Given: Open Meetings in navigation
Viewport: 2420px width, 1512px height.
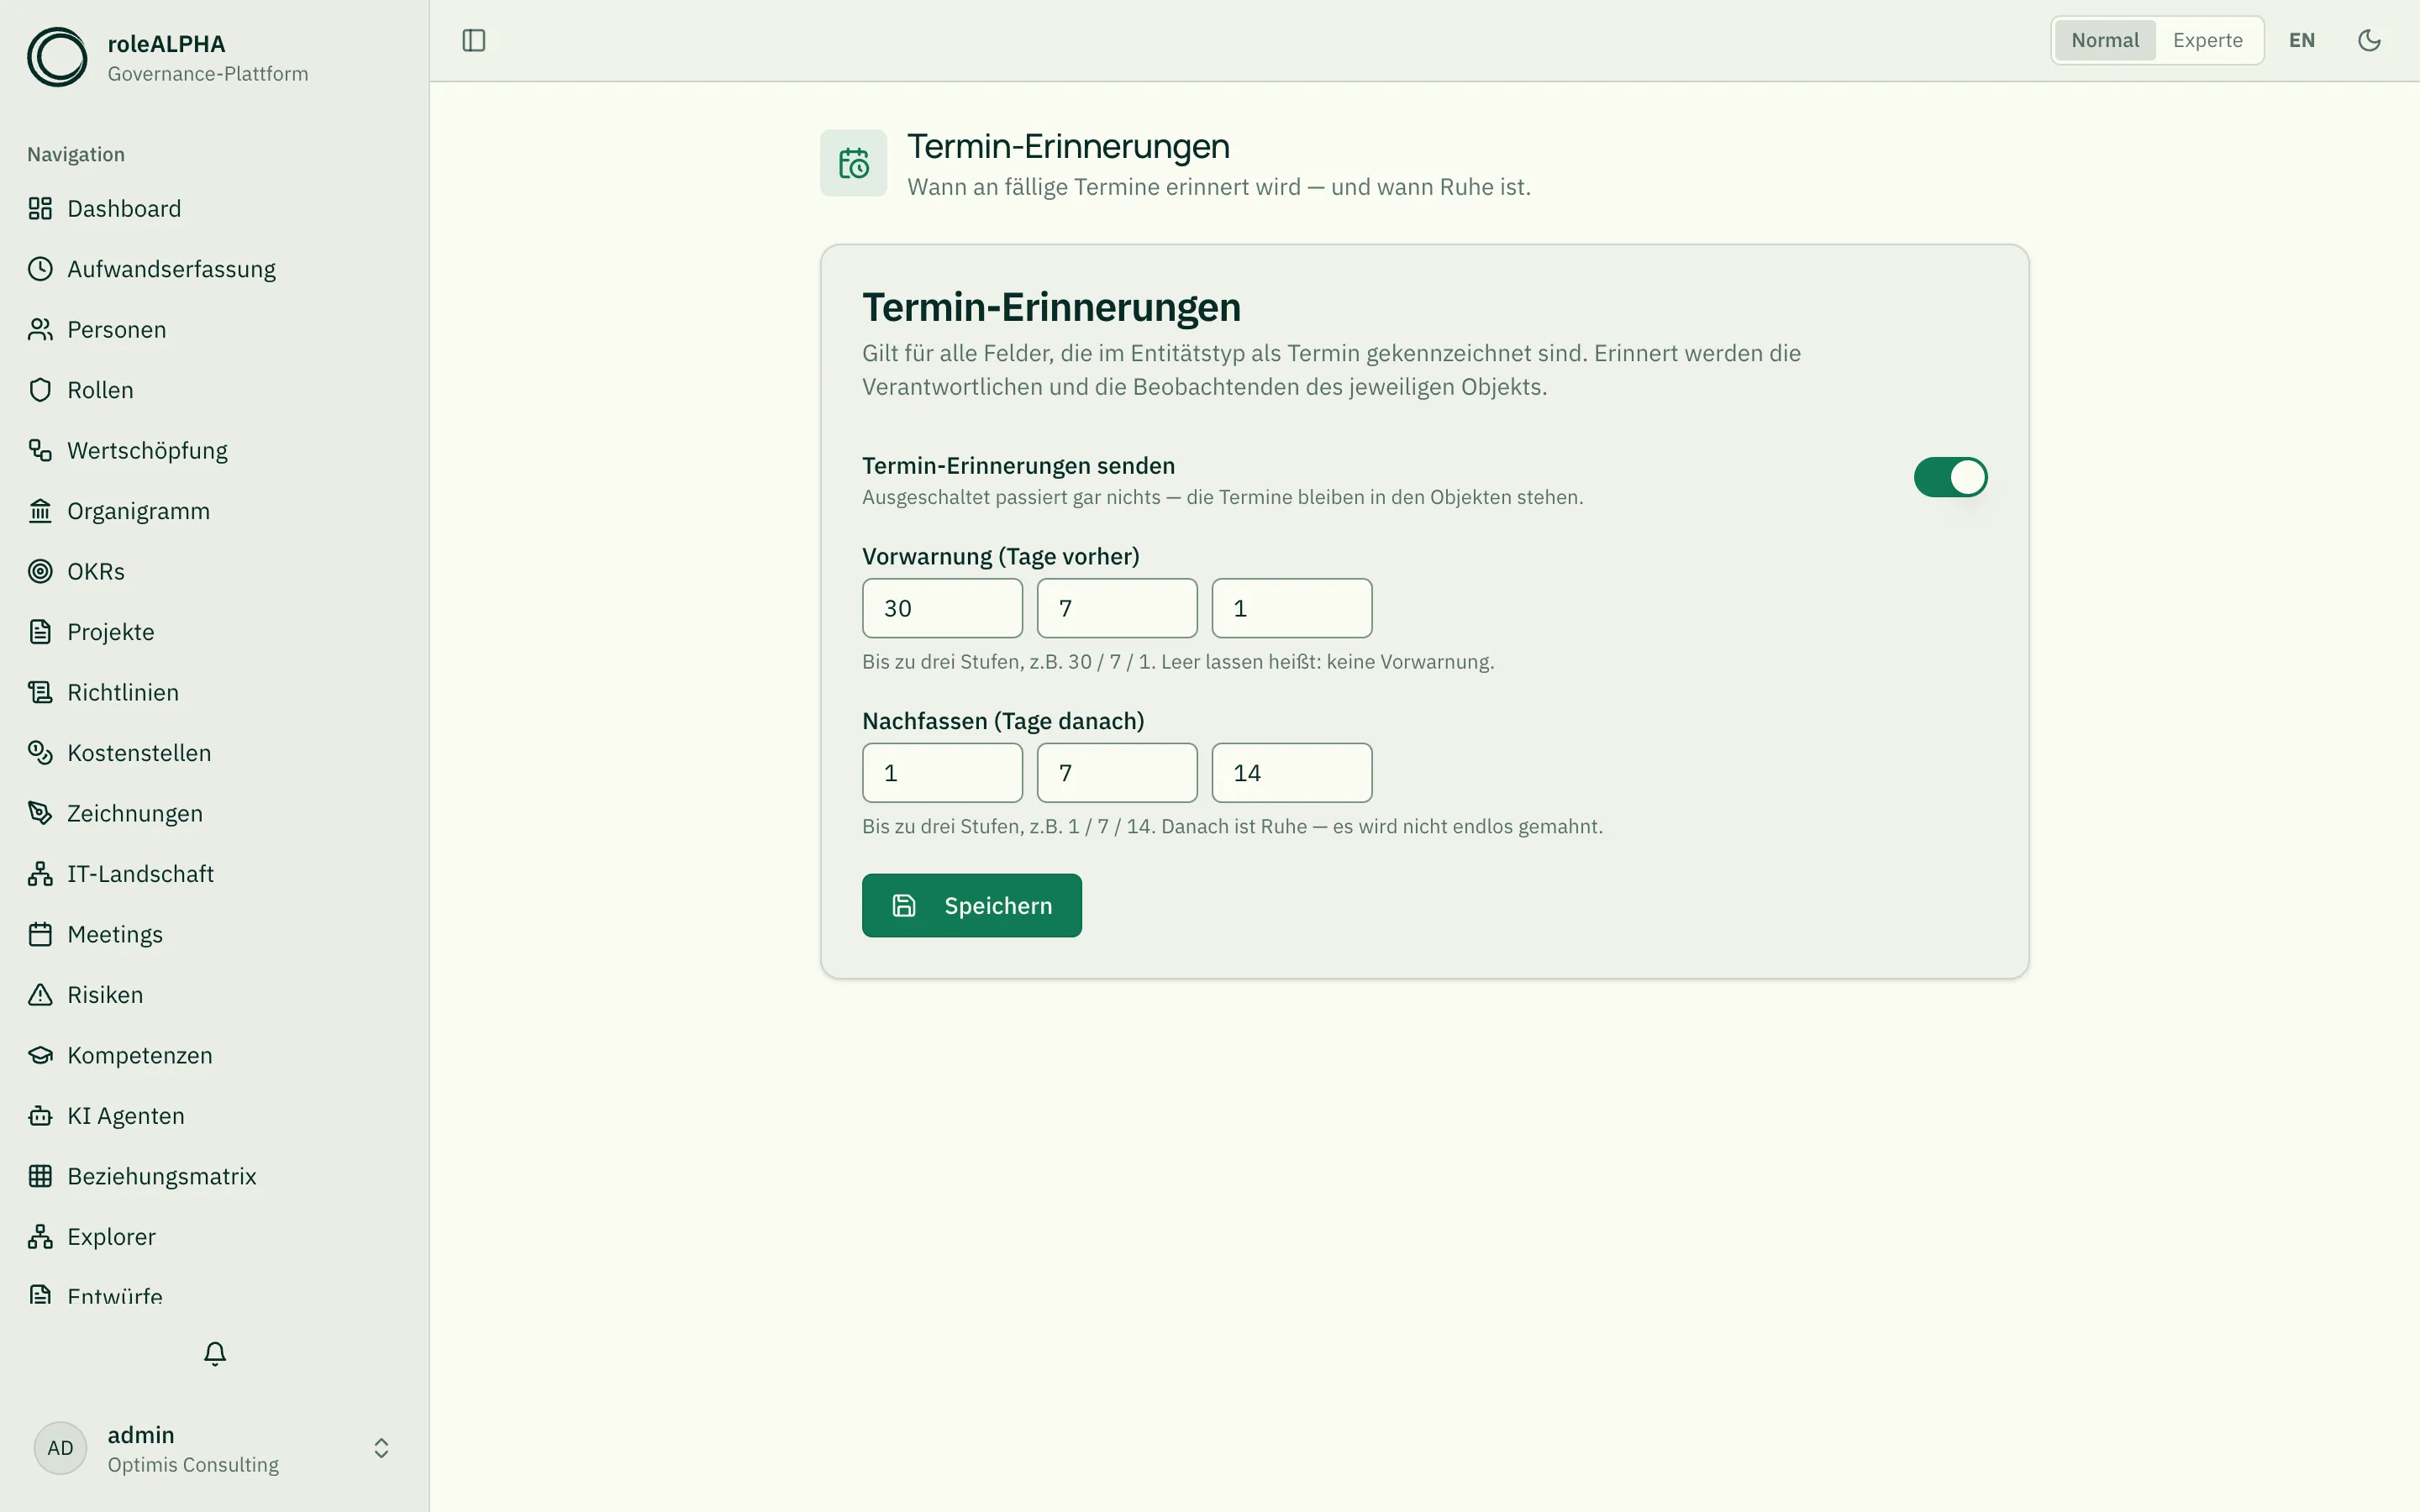Looking at the screenshot, I should tap(214, 934).
